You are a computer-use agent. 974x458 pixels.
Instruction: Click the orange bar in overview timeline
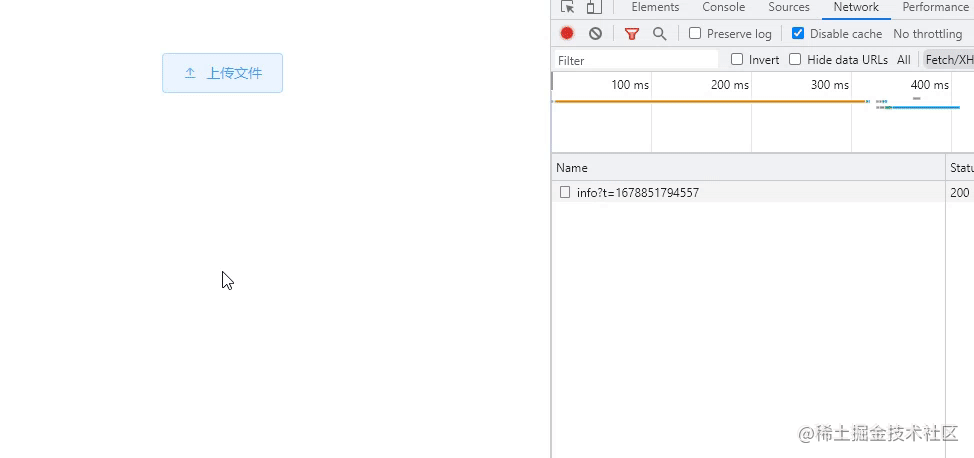[x=709, y=101]
